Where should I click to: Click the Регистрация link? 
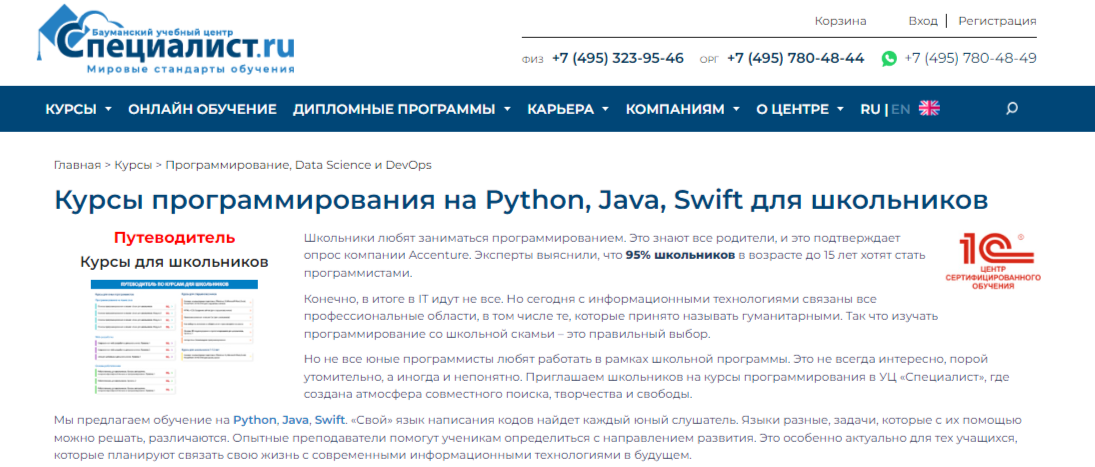[997, 21]
